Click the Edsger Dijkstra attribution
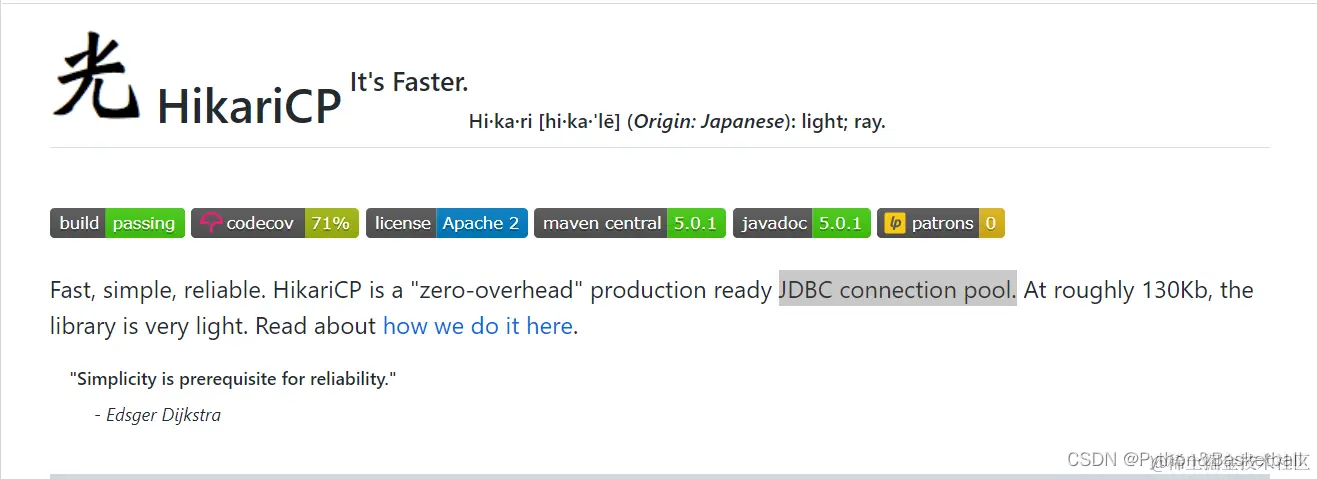The width and height of the screenshot is (1317, 479). pos(157,415)
